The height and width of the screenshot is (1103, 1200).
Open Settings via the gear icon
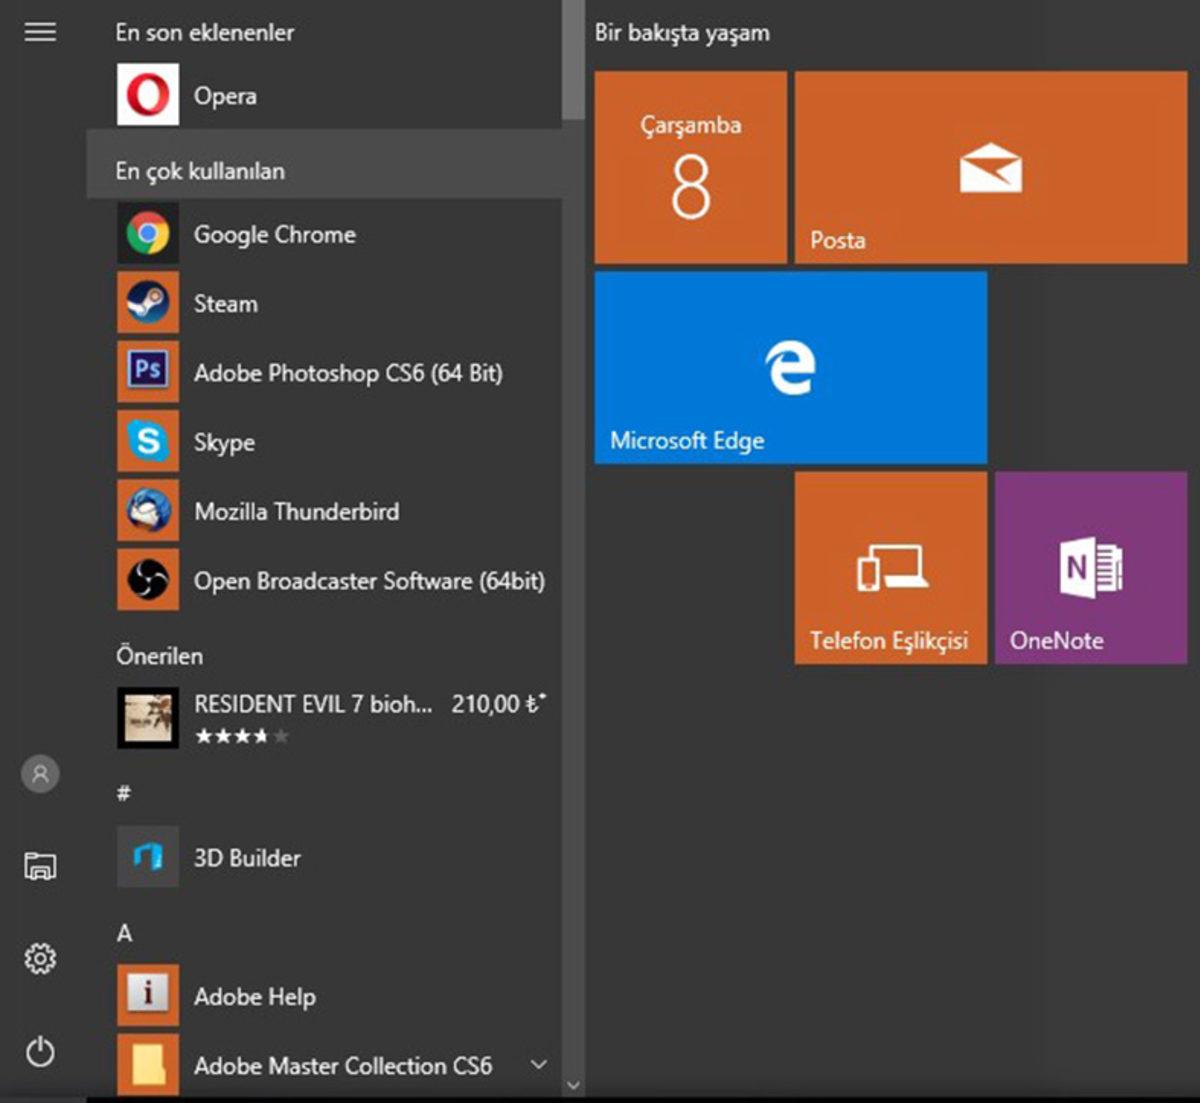pos(40,959)
